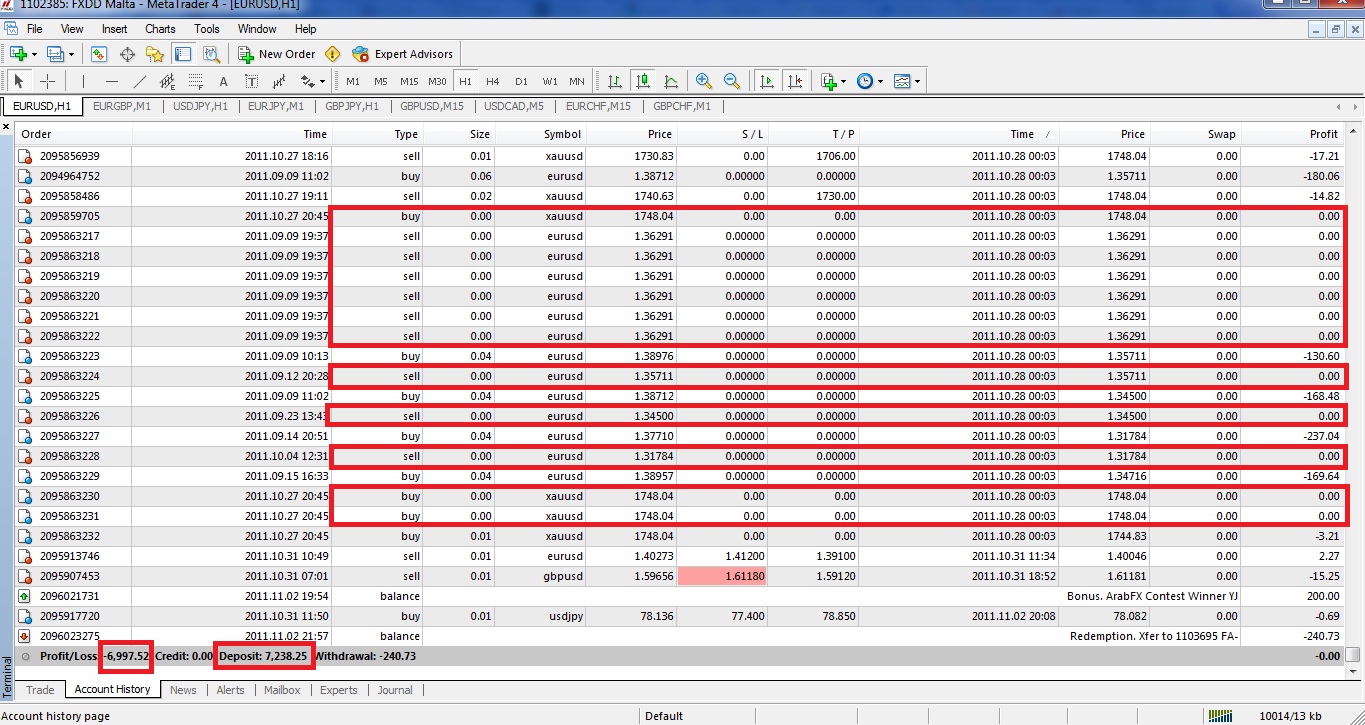Screen dimensions: 1365x725
Task: Show the Market Watch window
Action: click(99, 54)
